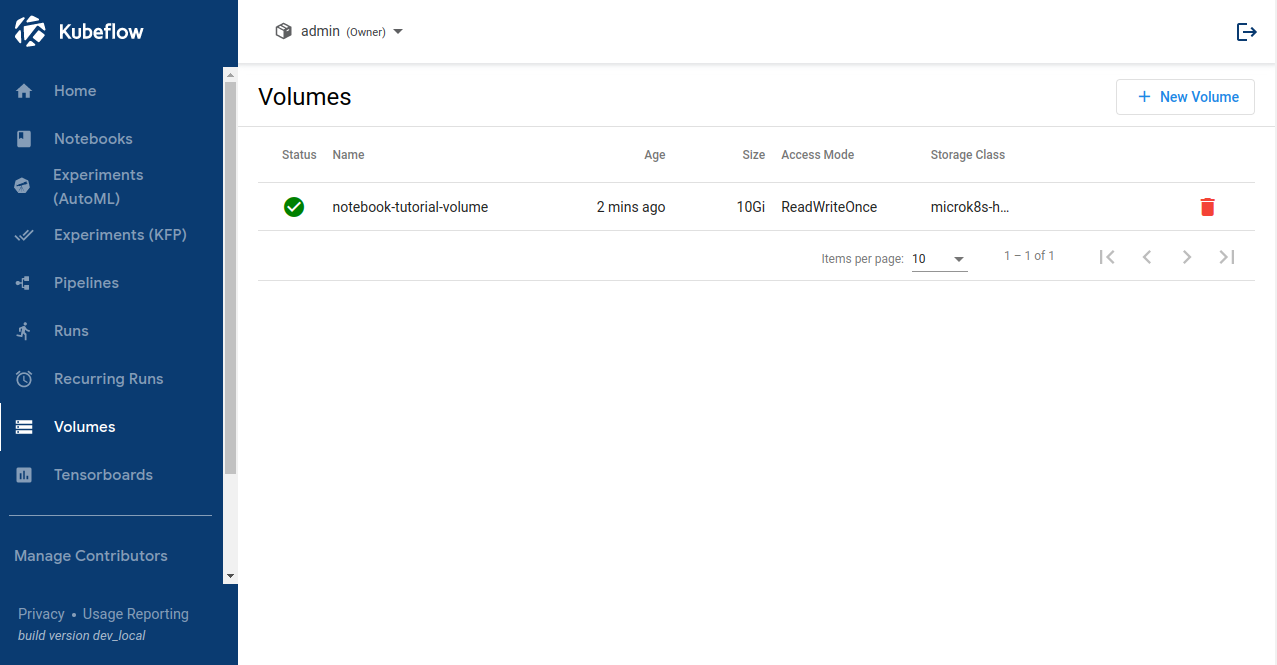
Task: Expand the Items per page dropdown
Action: coord(939,259)
